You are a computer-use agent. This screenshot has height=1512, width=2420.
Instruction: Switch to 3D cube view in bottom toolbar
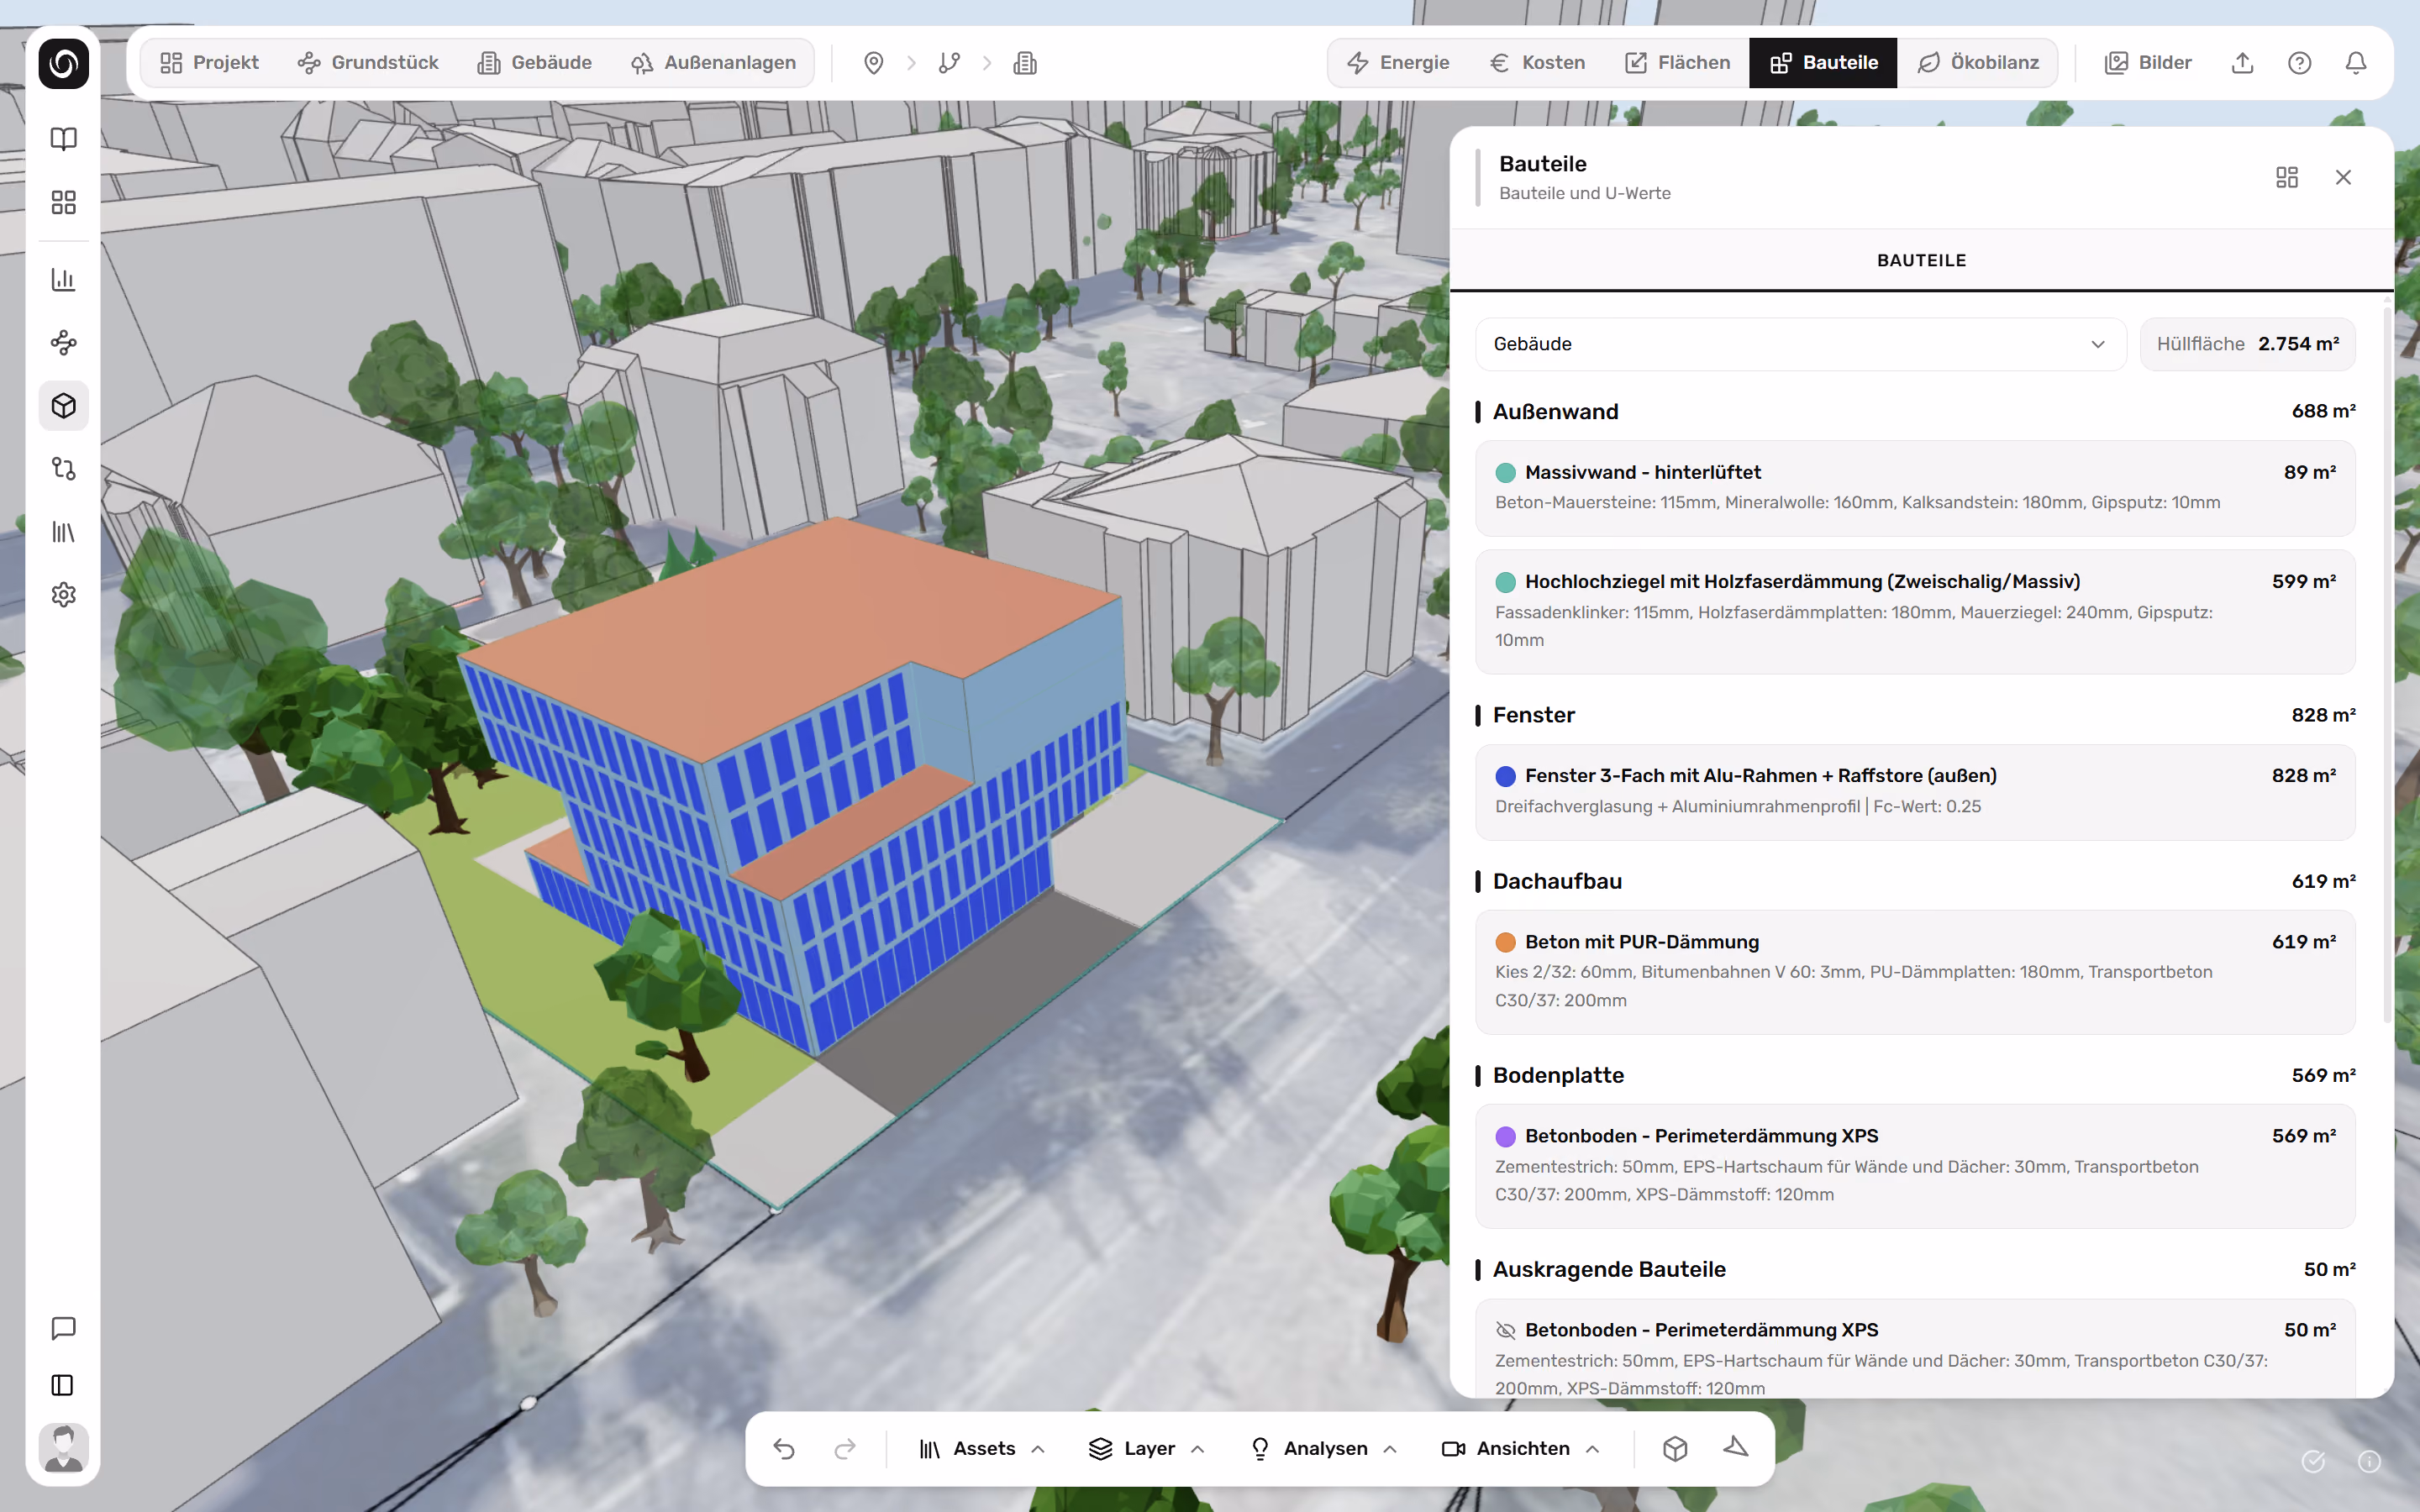(1675, 1448)
